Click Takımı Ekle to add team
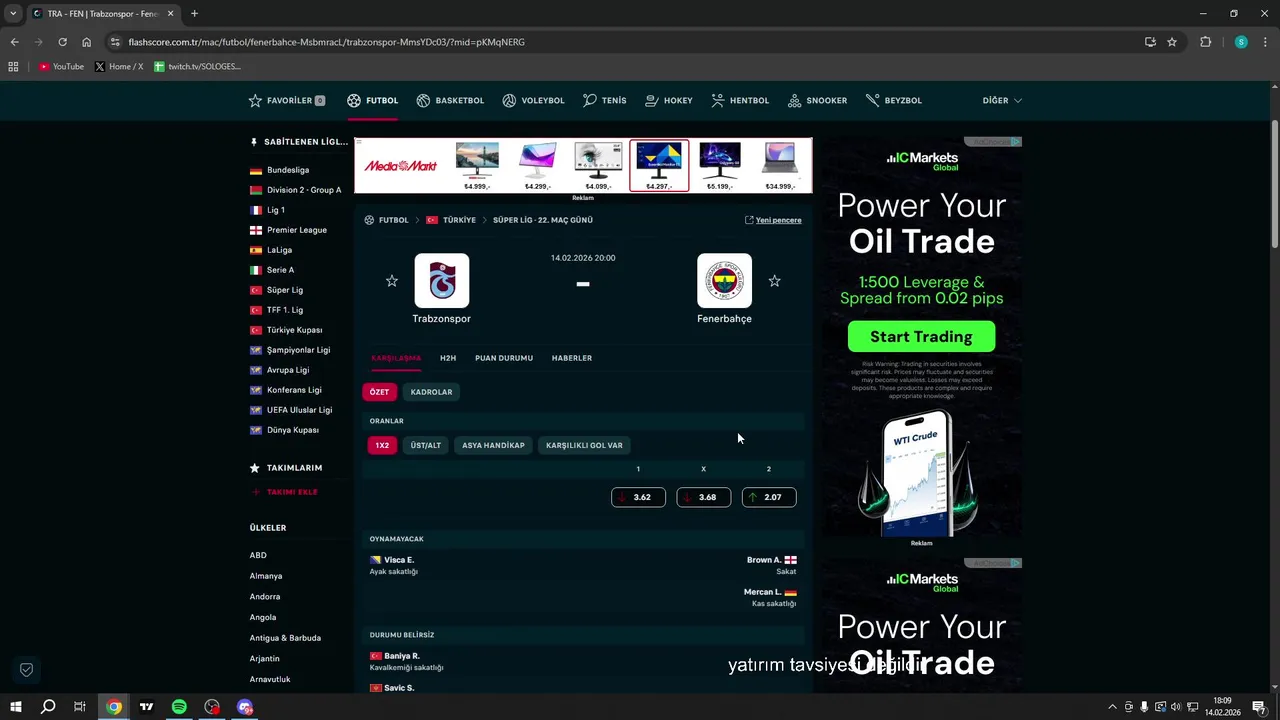 point(284,492)
